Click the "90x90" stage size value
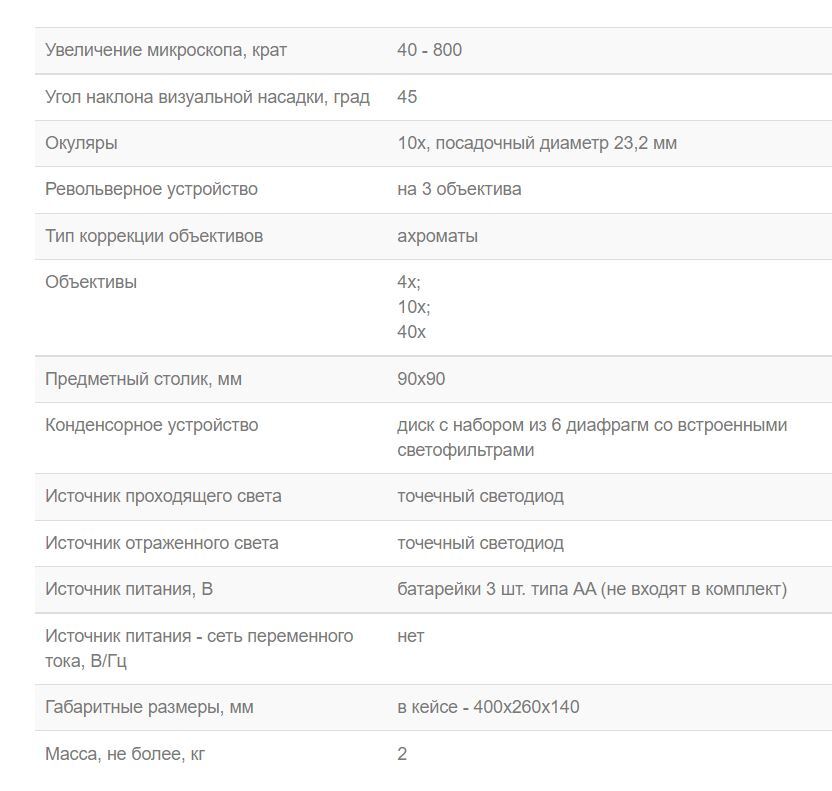The width and height of the screenshot is (832, 791). (x=421, y=379)
